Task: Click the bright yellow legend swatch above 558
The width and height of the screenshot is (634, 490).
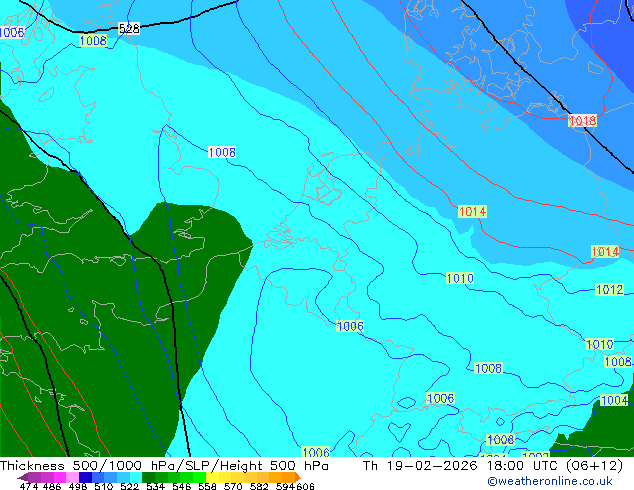Action: click(x=212, y=477)
